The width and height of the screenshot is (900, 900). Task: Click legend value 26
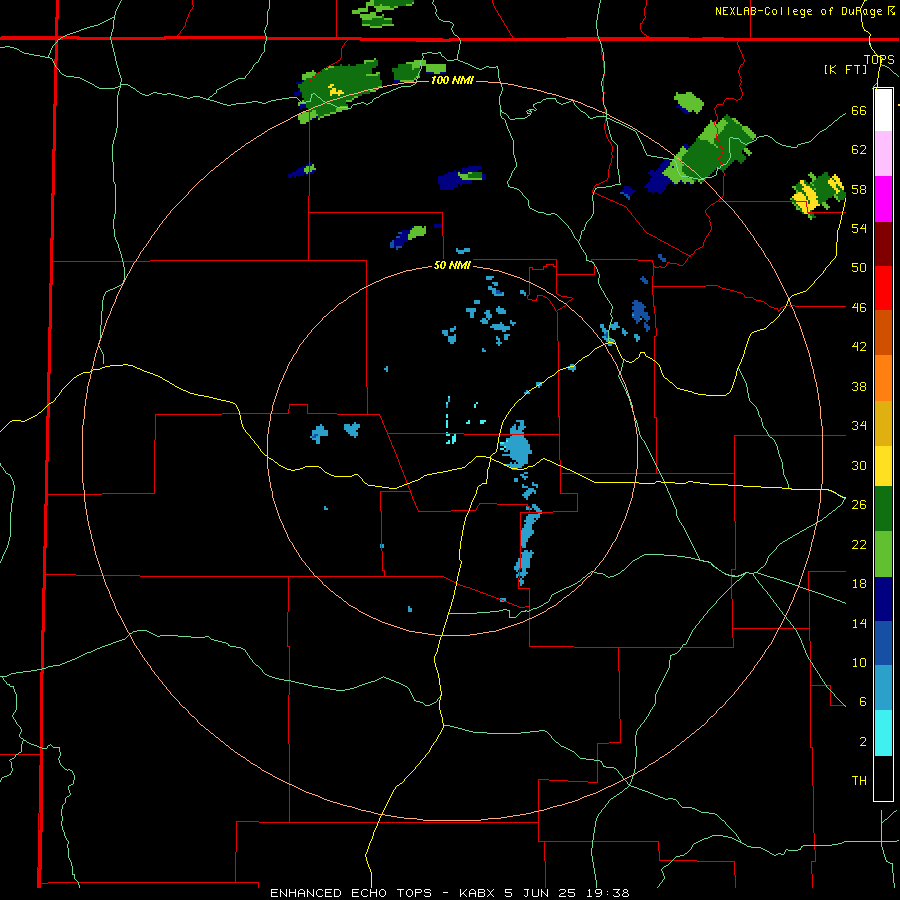[x=859, y=505]
